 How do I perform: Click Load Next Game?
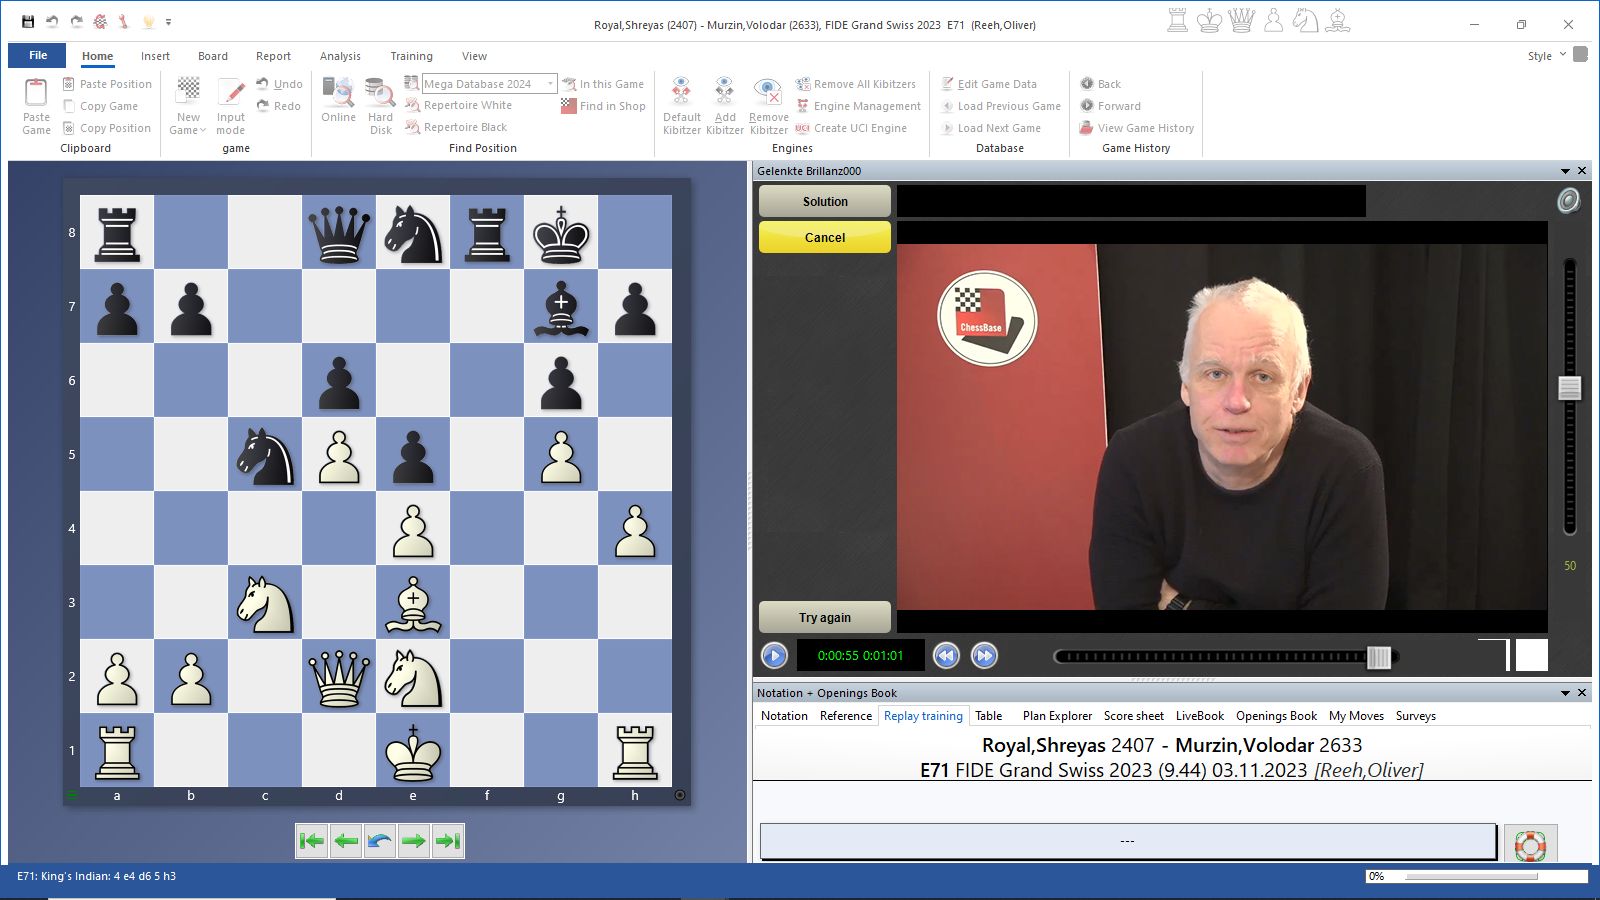click(991, 128)
